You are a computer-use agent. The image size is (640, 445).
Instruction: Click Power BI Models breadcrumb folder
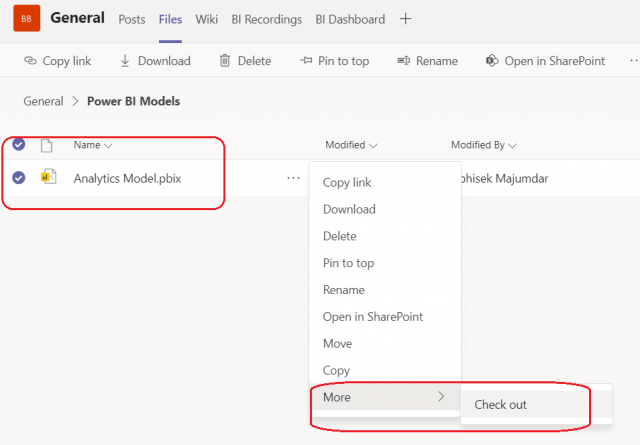133,101
